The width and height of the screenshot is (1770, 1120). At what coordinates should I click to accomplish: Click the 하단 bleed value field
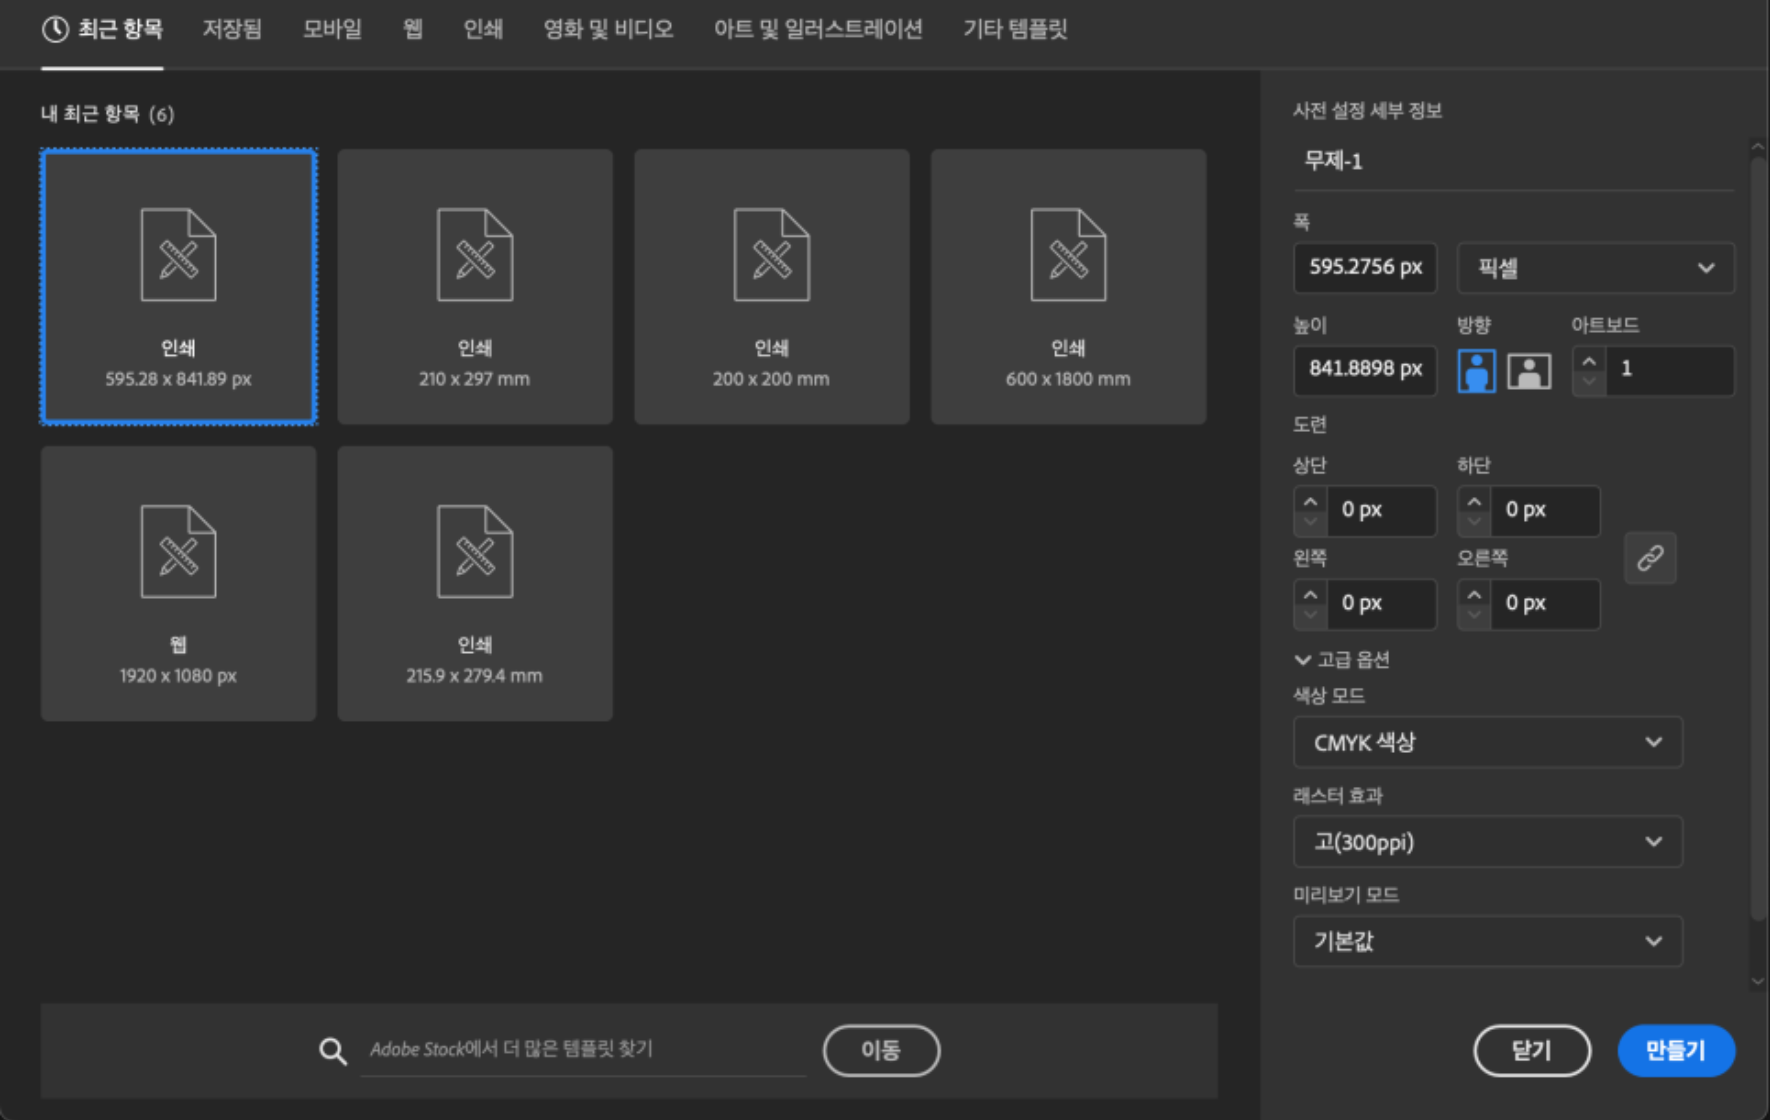click(1546, 511)
